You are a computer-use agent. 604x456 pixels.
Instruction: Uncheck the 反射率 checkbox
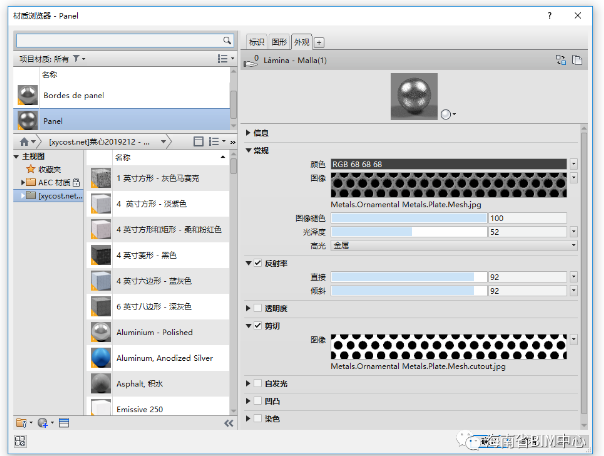click(x=258, y=263)
